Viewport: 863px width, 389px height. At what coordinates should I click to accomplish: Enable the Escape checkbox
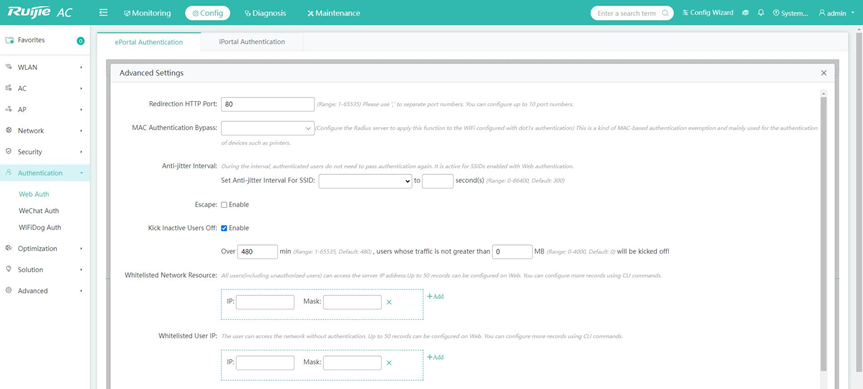(x=224, y=205)
